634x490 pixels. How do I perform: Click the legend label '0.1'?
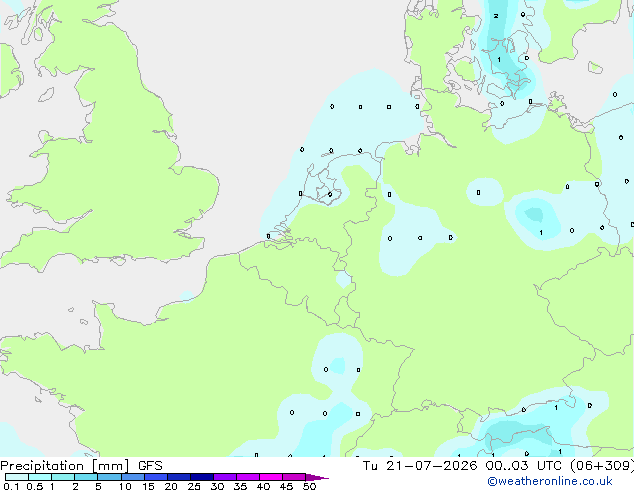11,486
